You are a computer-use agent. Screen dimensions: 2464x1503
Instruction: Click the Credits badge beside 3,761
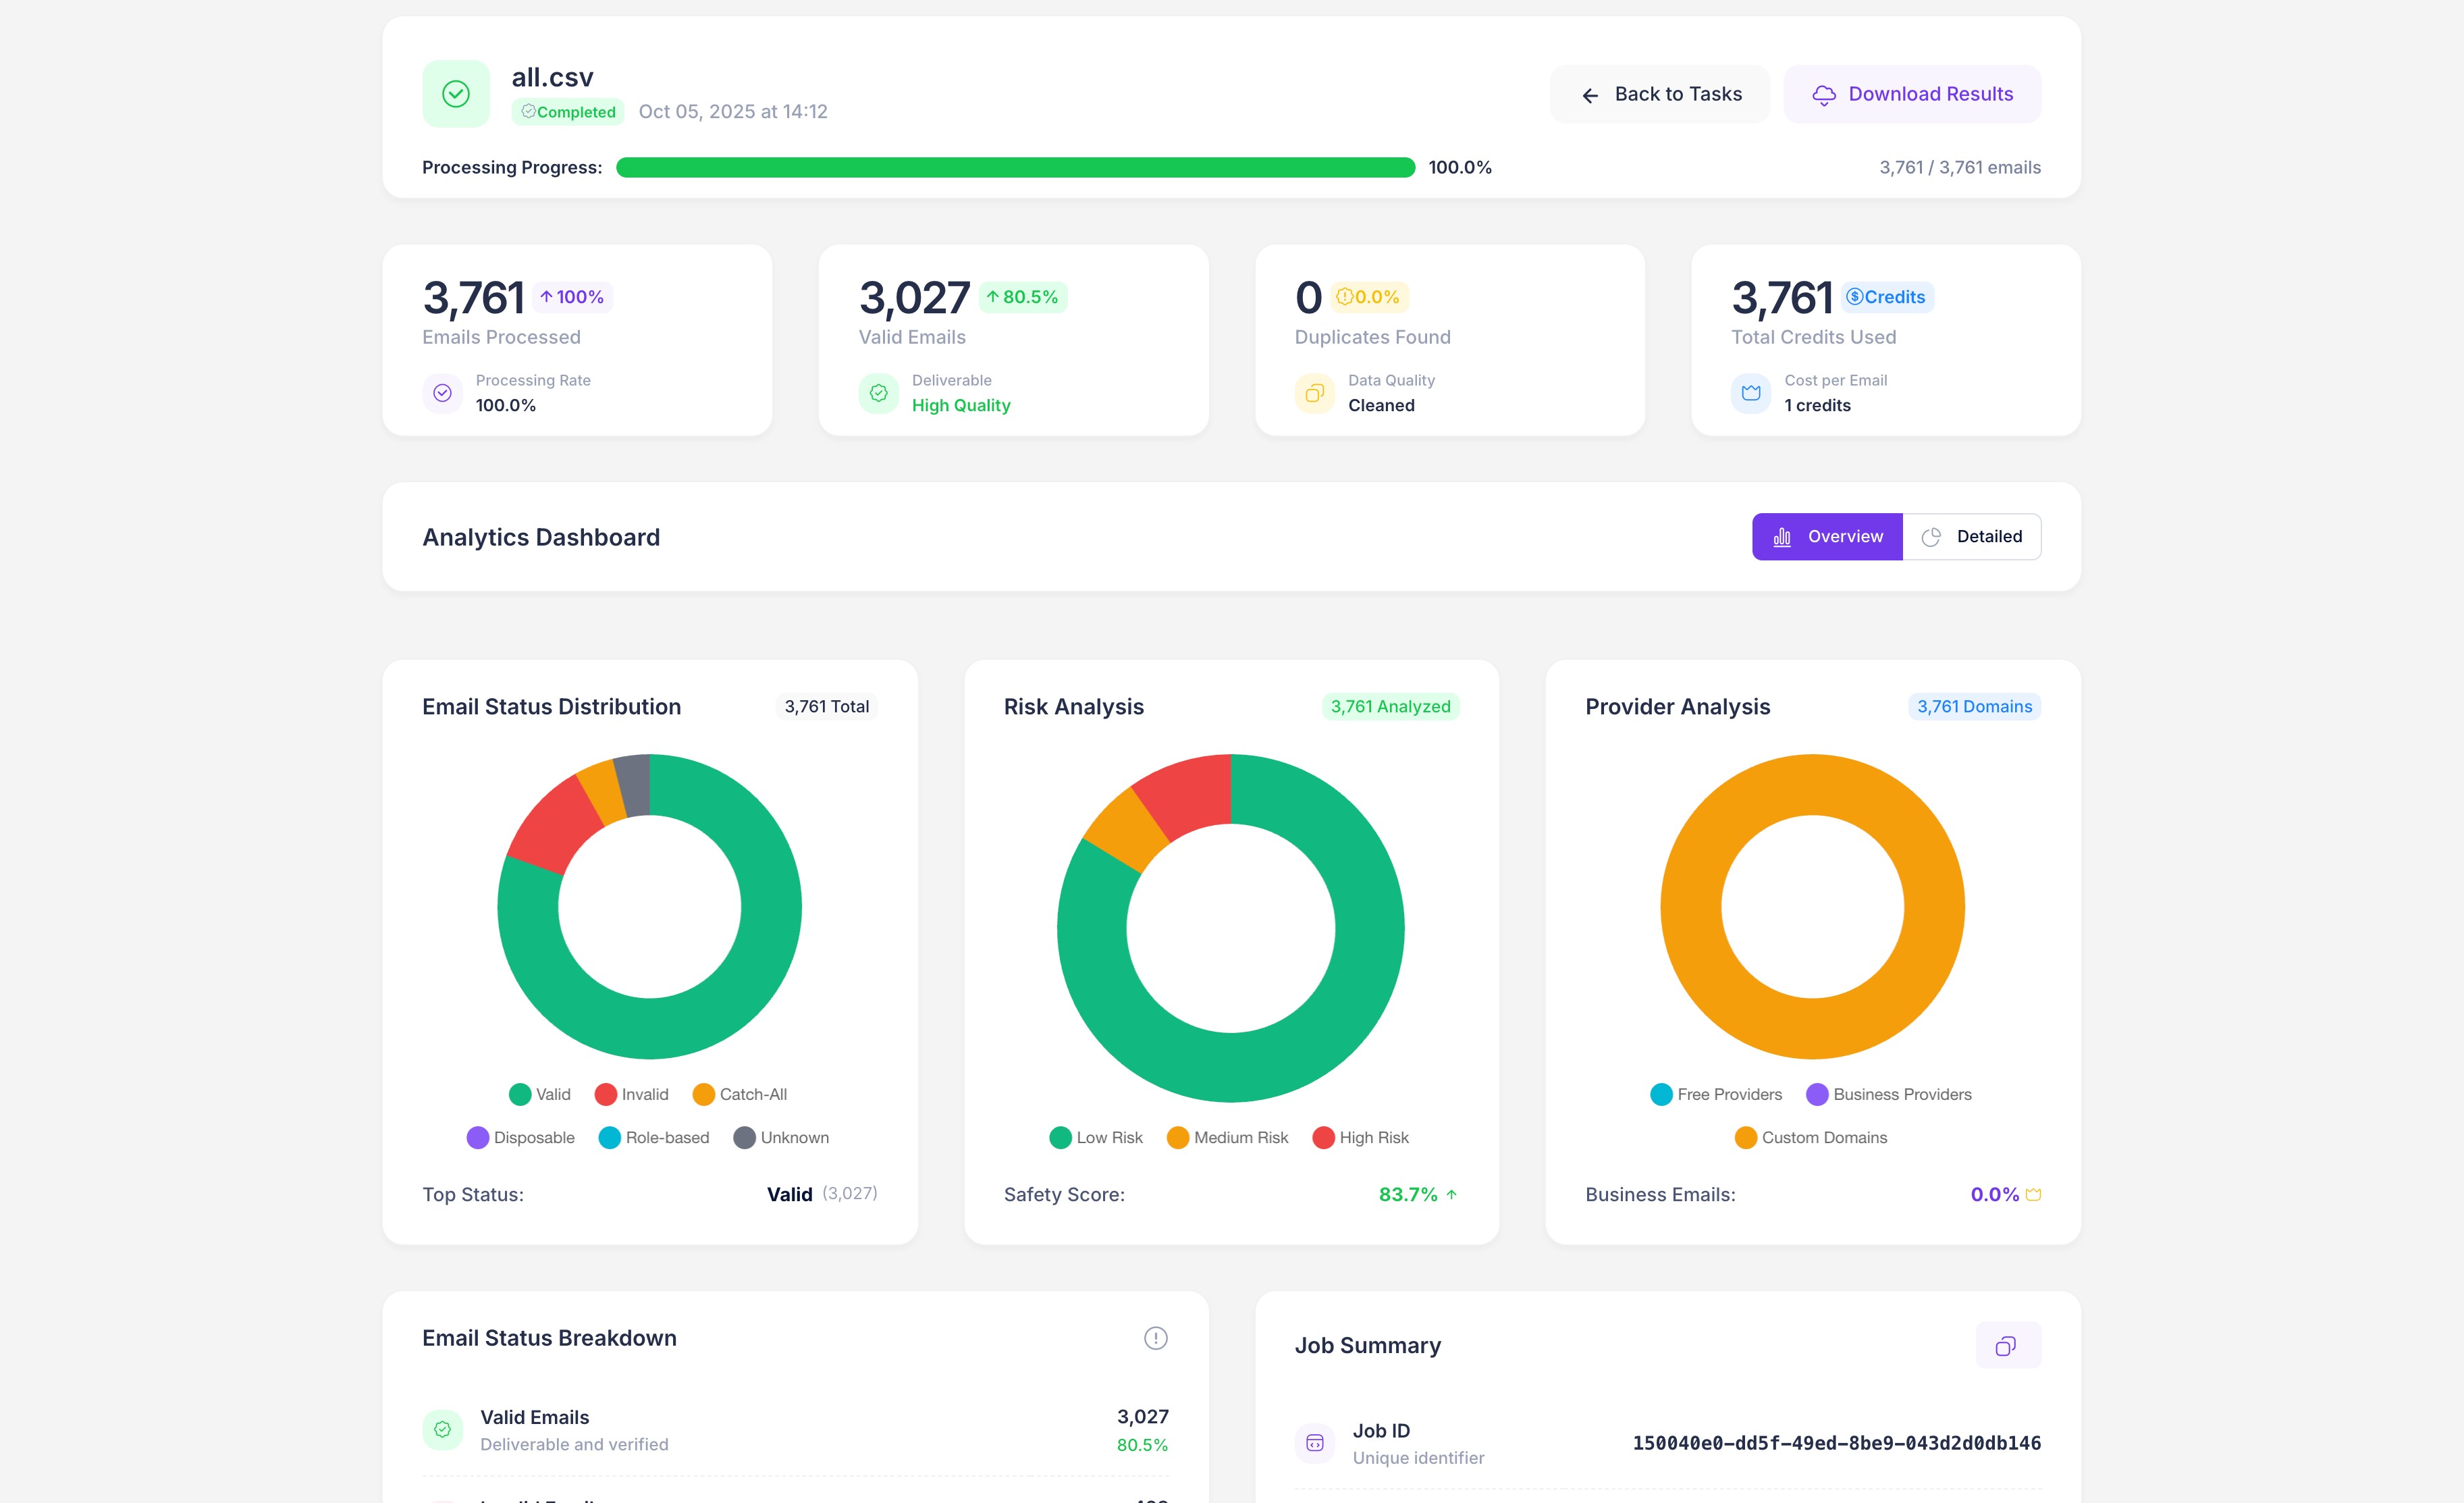pyautogui.click(x=1887, y=297)
